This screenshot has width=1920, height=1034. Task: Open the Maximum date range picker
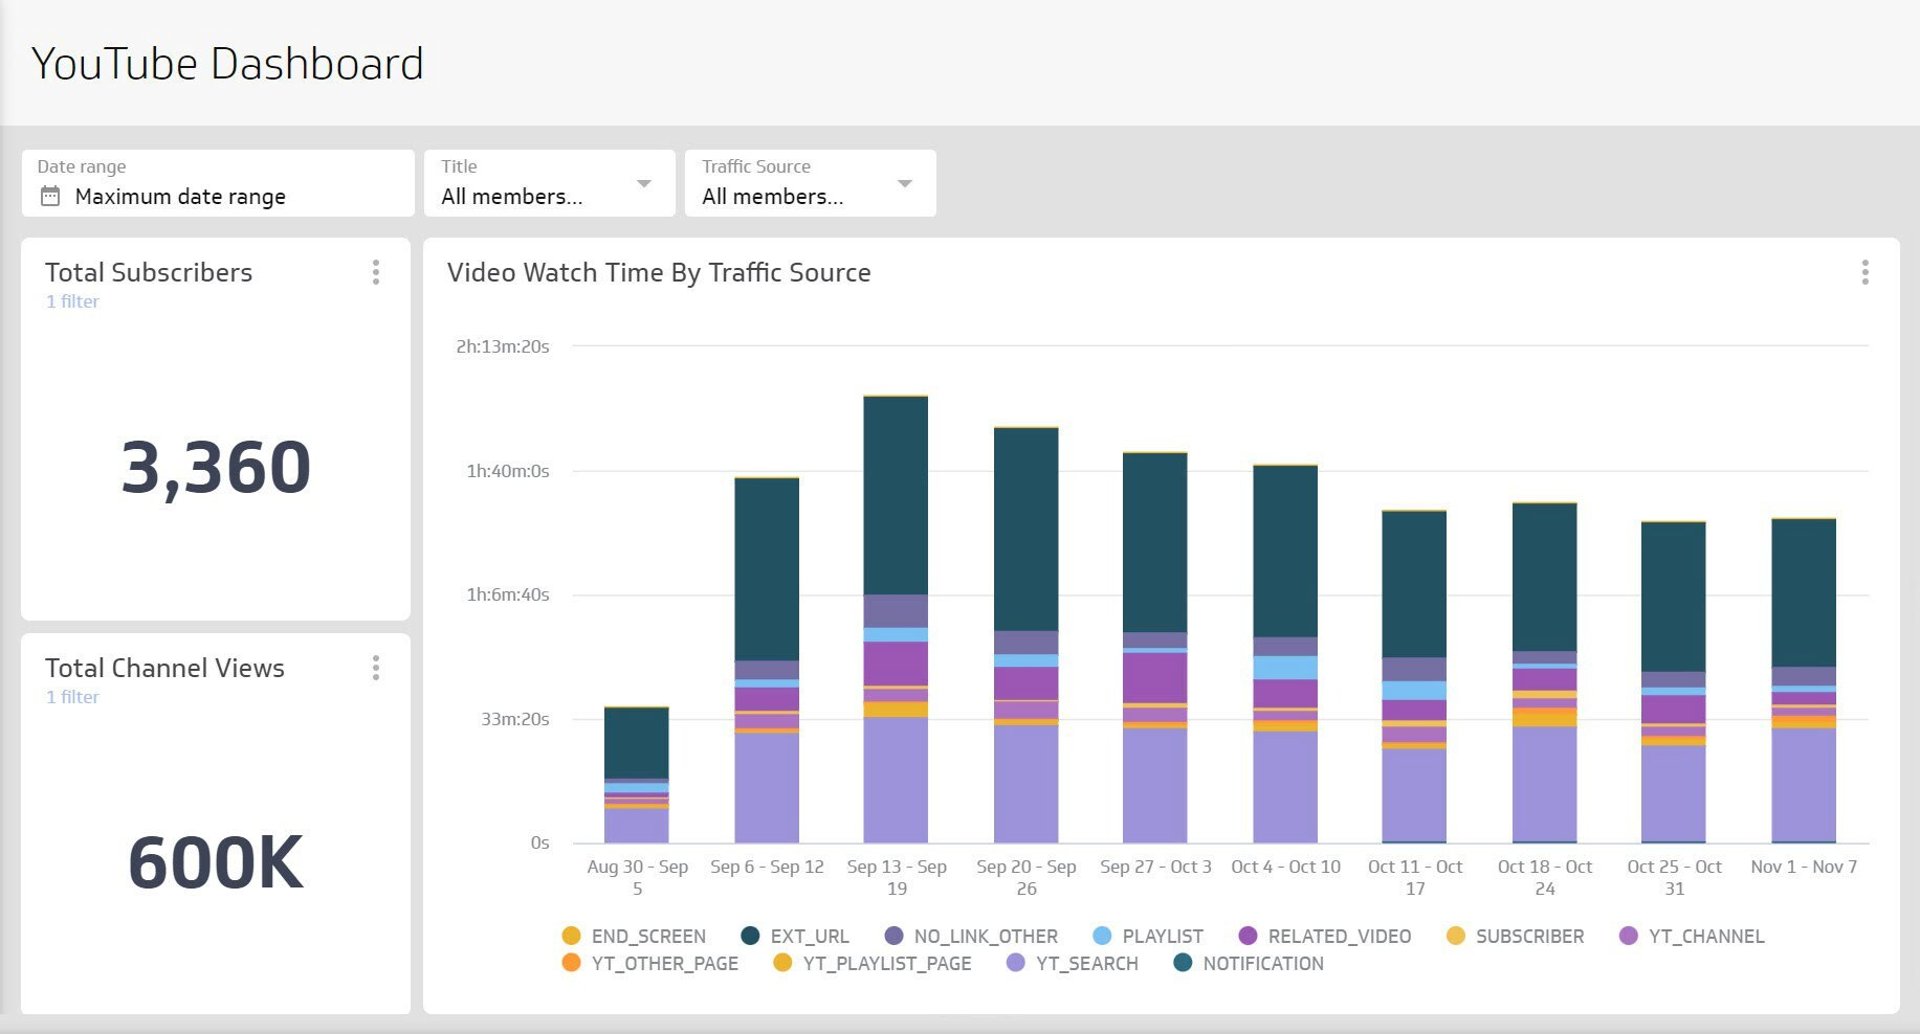tap(180, 196)
